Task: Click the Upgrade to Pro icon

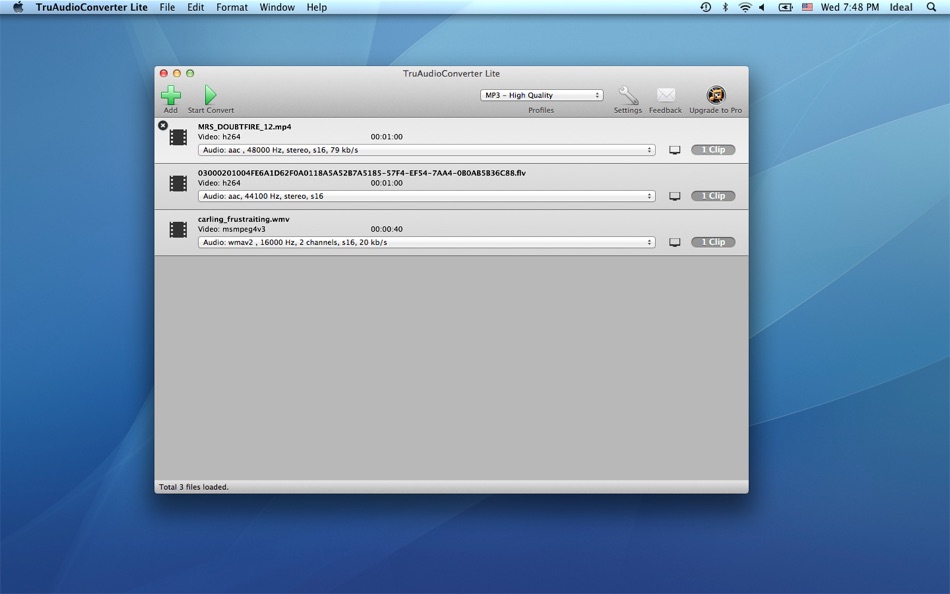Action: 716,95
